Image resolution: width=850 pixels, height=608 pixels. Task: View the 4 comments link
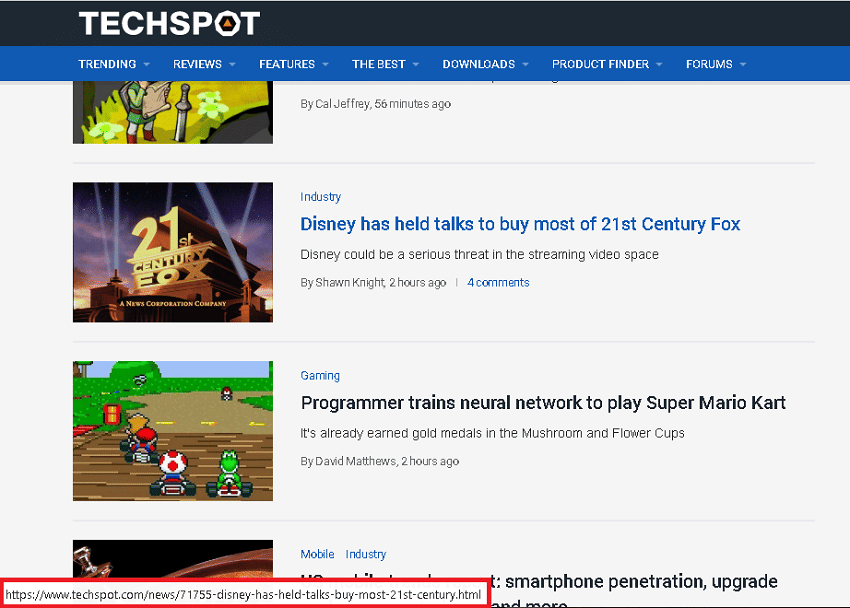click(x=498, y=283)
